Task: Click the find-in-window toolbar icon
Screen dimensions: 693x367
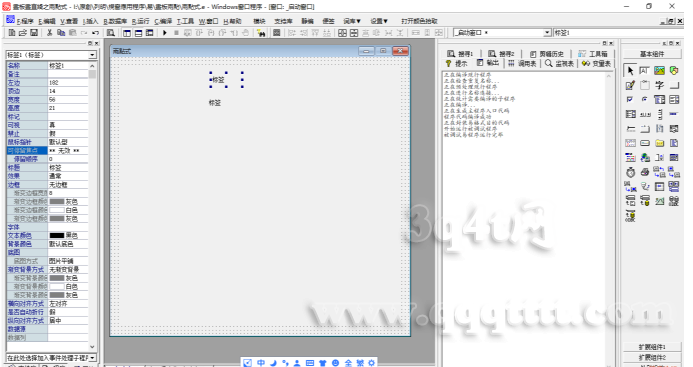Action: [111, 33]
